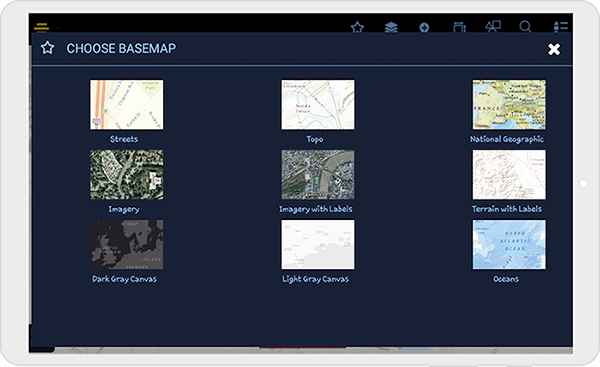
Task: Select the Oceans basemap thumbnail
Action: tap(509, 245)
